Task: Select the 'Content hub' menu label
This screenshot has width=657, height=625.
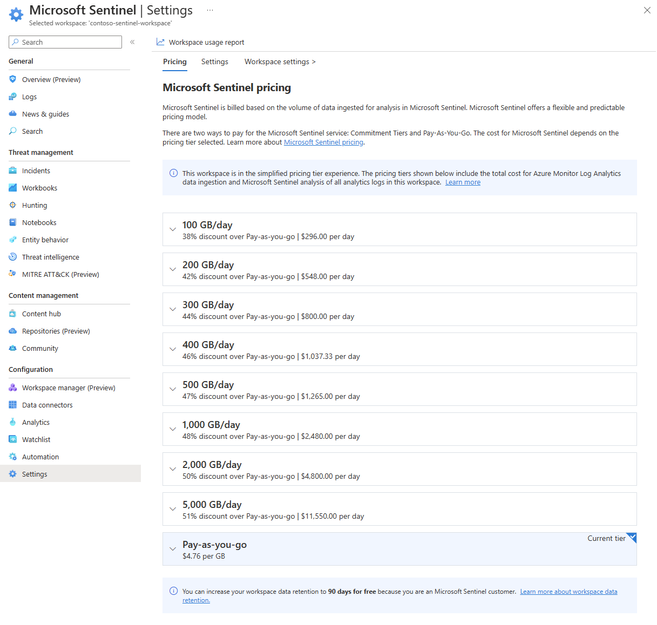Action: (x=41, y=314)
